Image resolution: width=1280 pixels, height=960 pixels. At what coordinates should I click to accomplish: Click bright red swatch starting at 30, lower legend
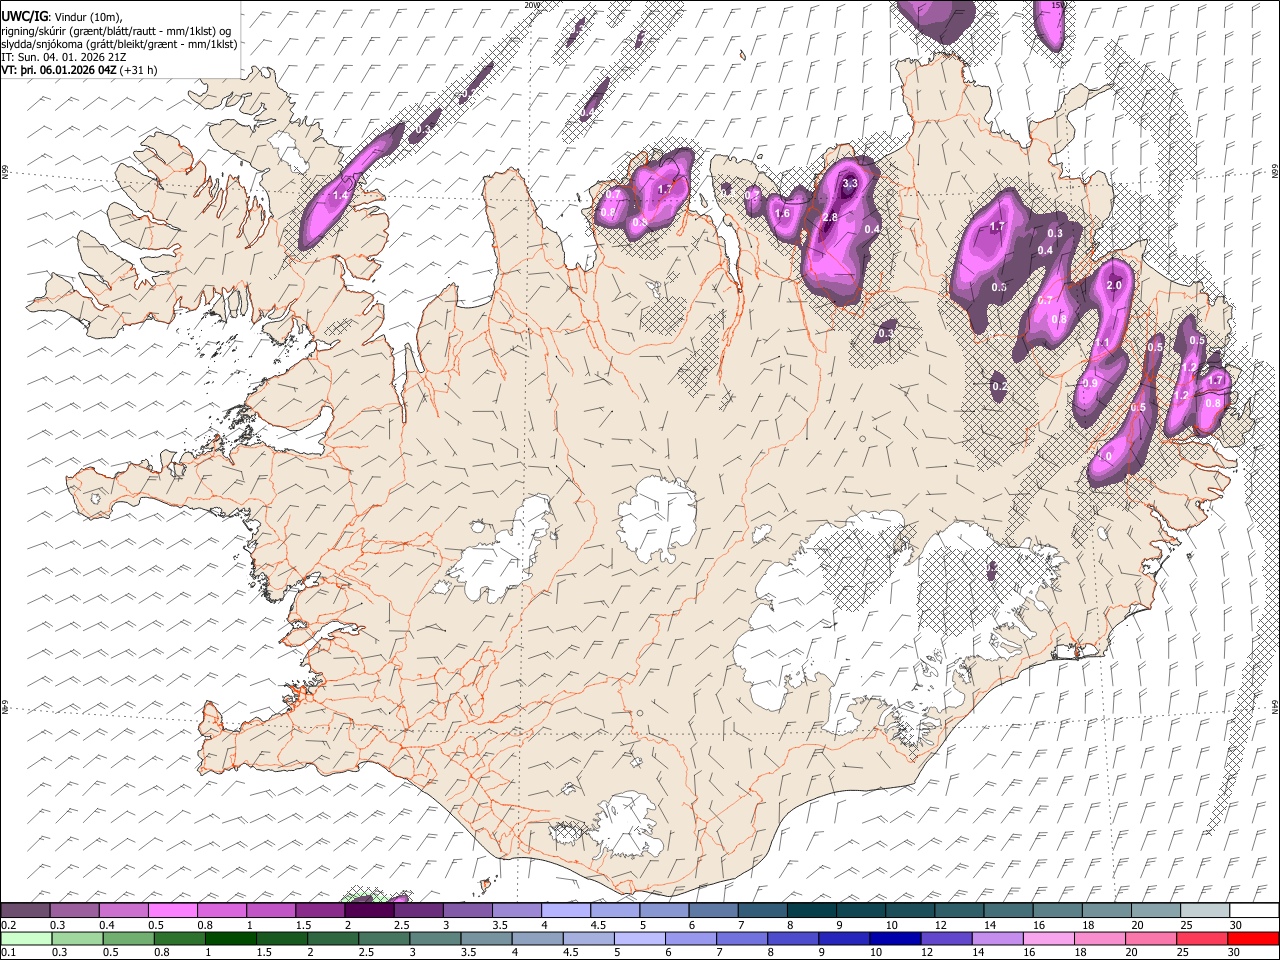click(x=1254, y=939)
